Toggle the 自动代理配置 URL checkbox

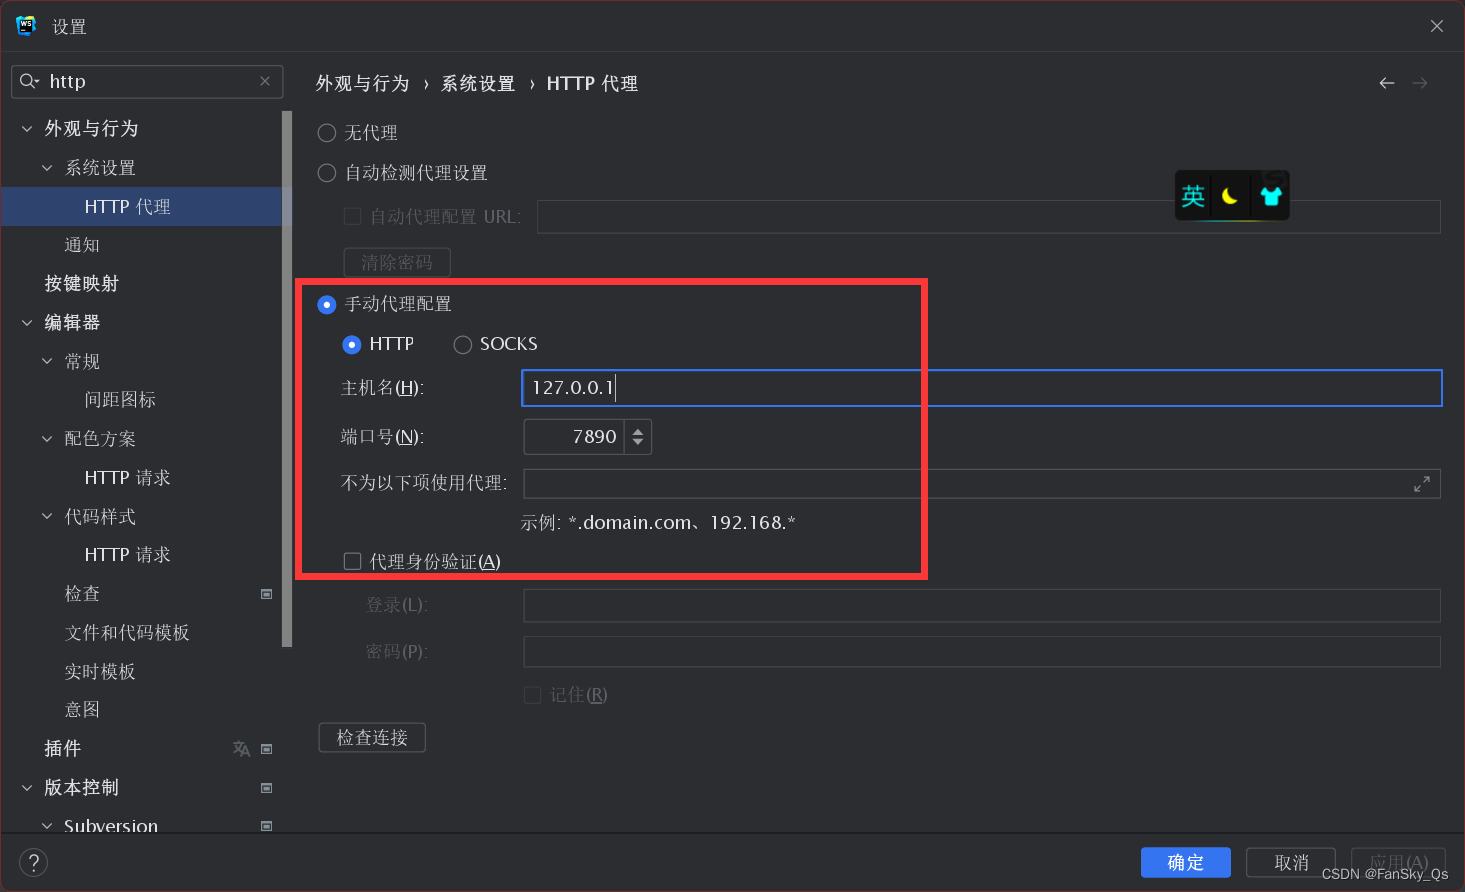[x=352, y=216]
